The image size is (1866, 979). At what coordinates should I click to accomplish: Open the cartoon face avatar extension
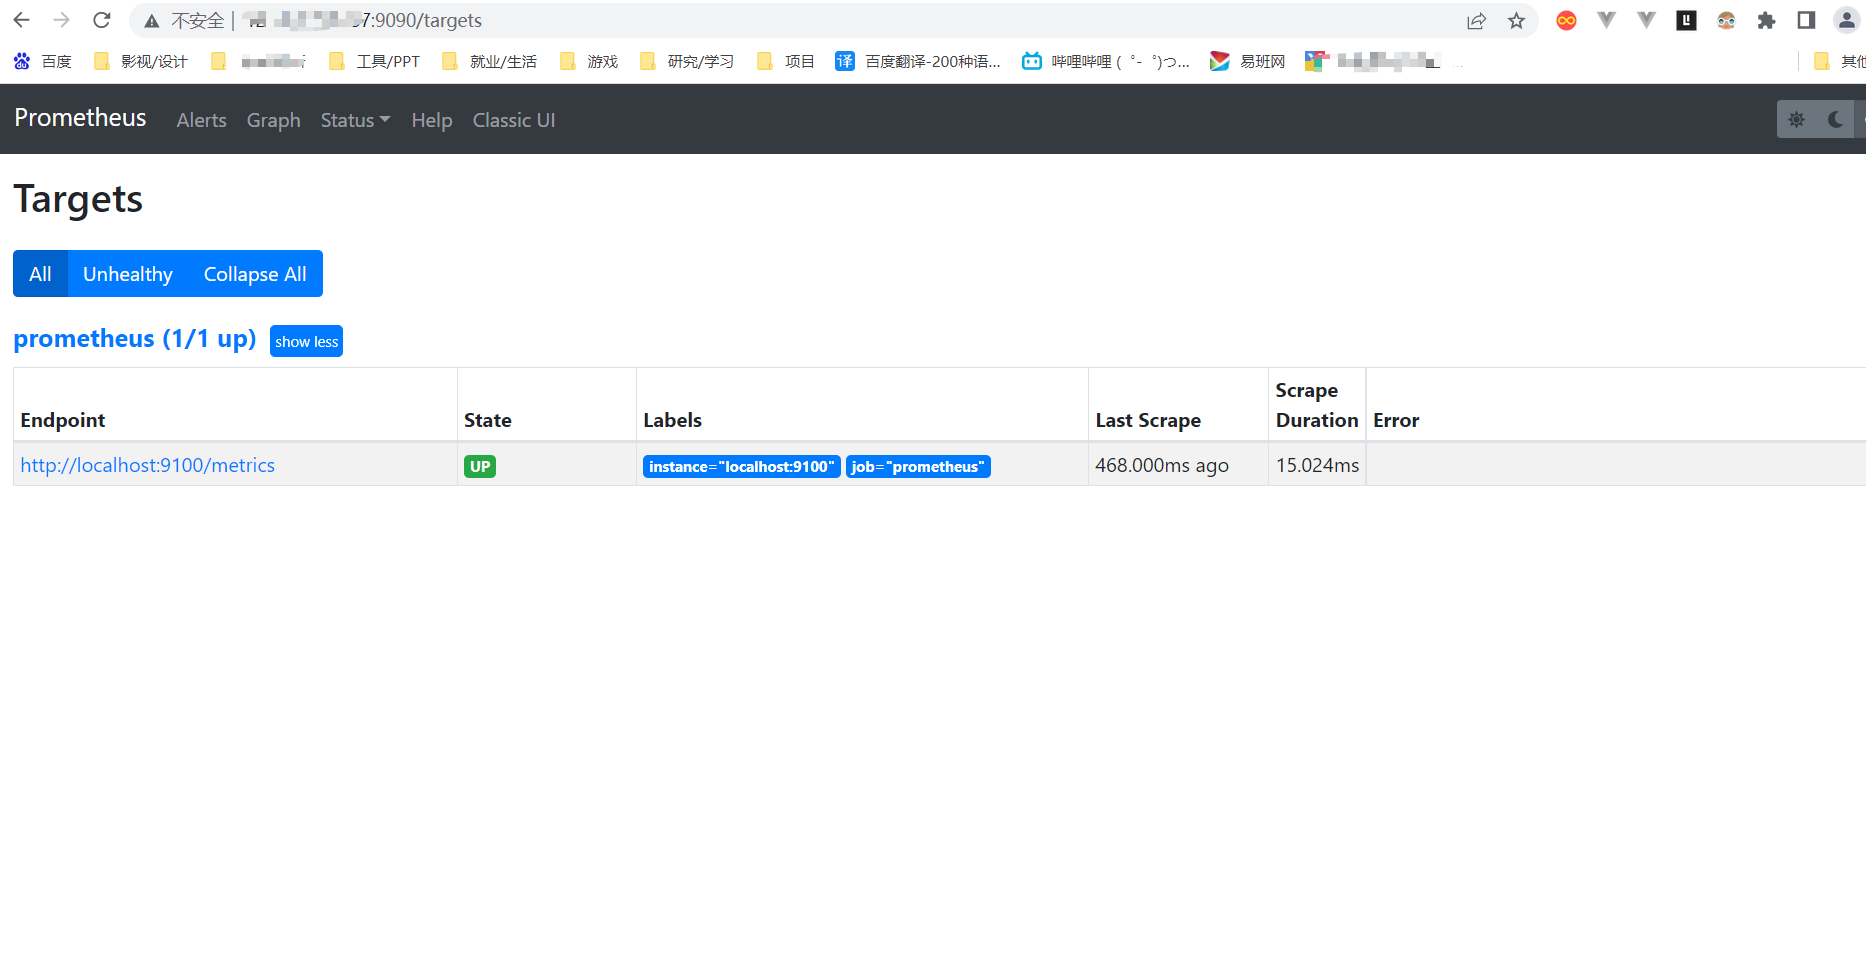click(1726, 21)
